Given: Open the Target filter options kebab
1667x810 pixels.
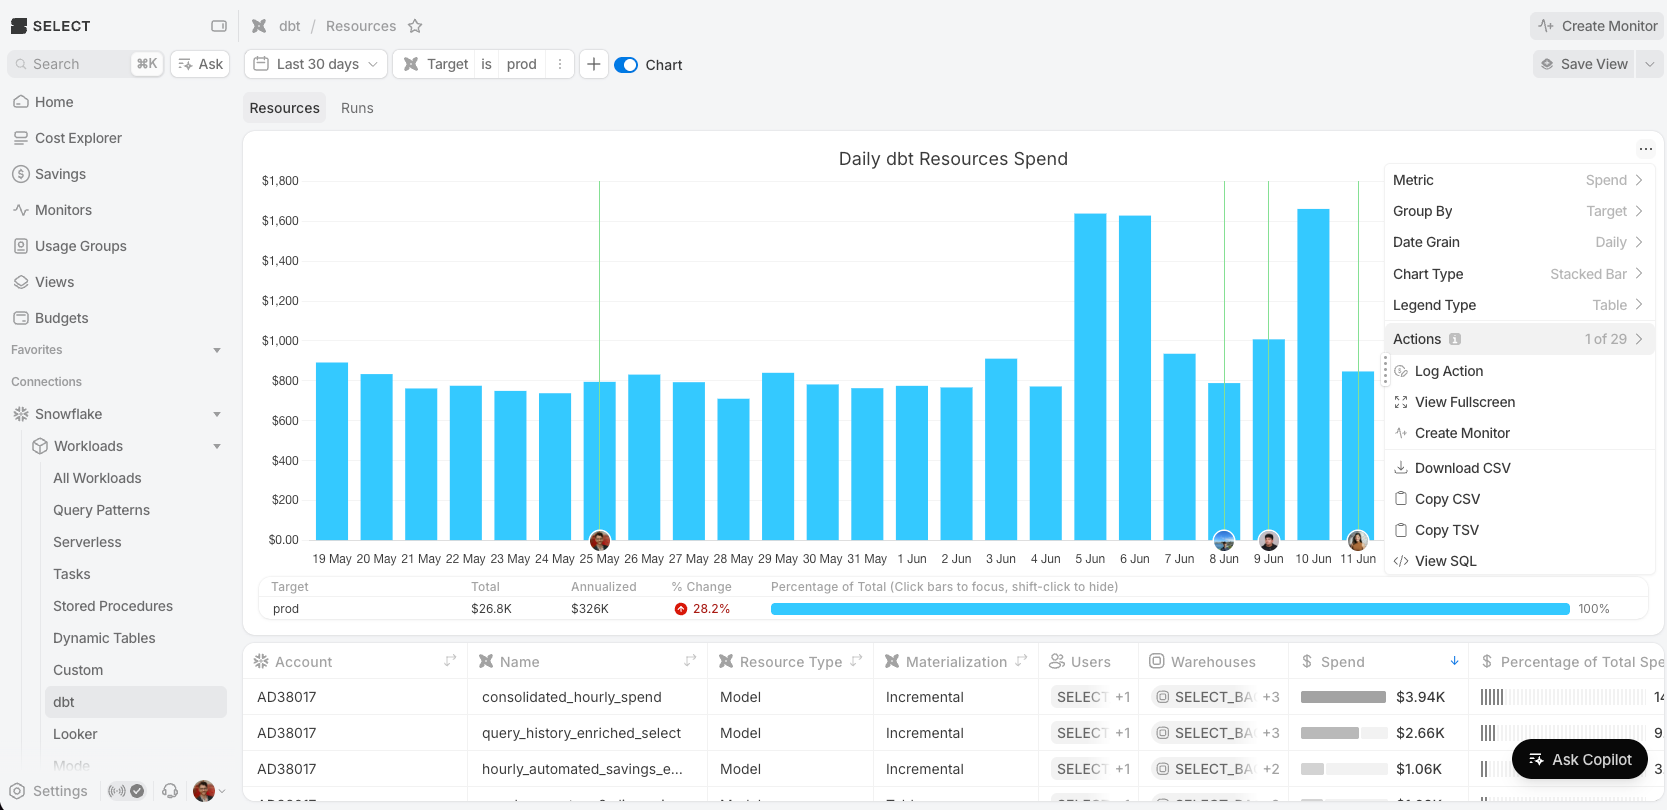Looking at the screenshot, I should pos(560,64).
